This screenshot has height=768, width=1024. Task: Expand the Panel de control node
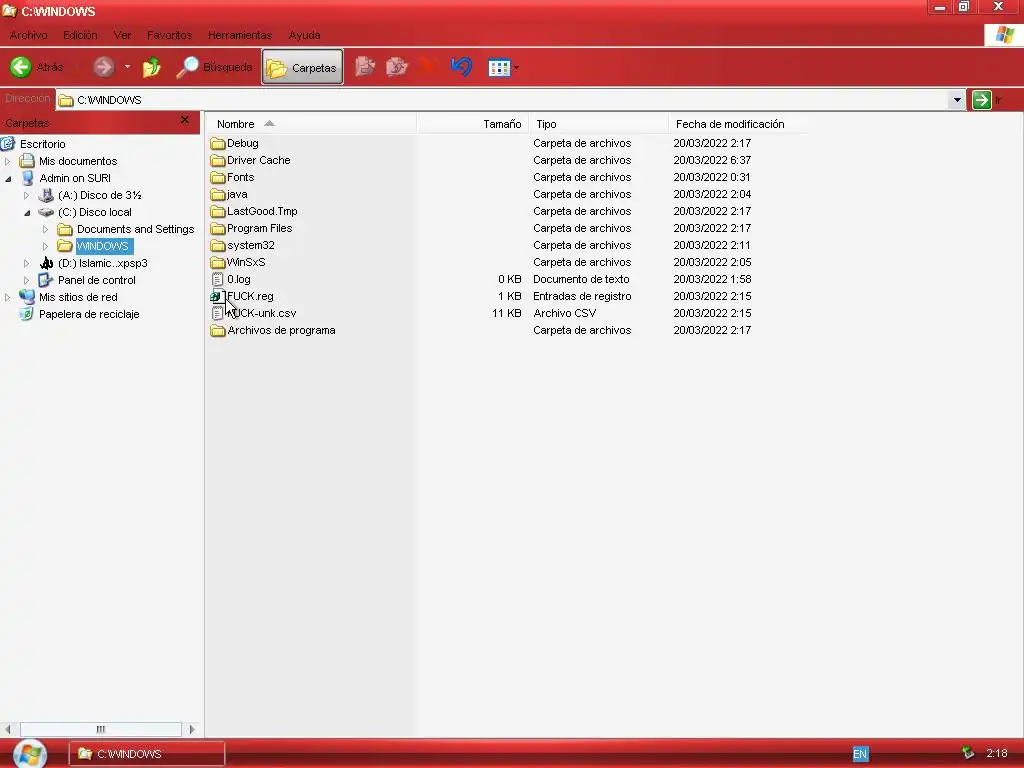(x=26, y=280)
